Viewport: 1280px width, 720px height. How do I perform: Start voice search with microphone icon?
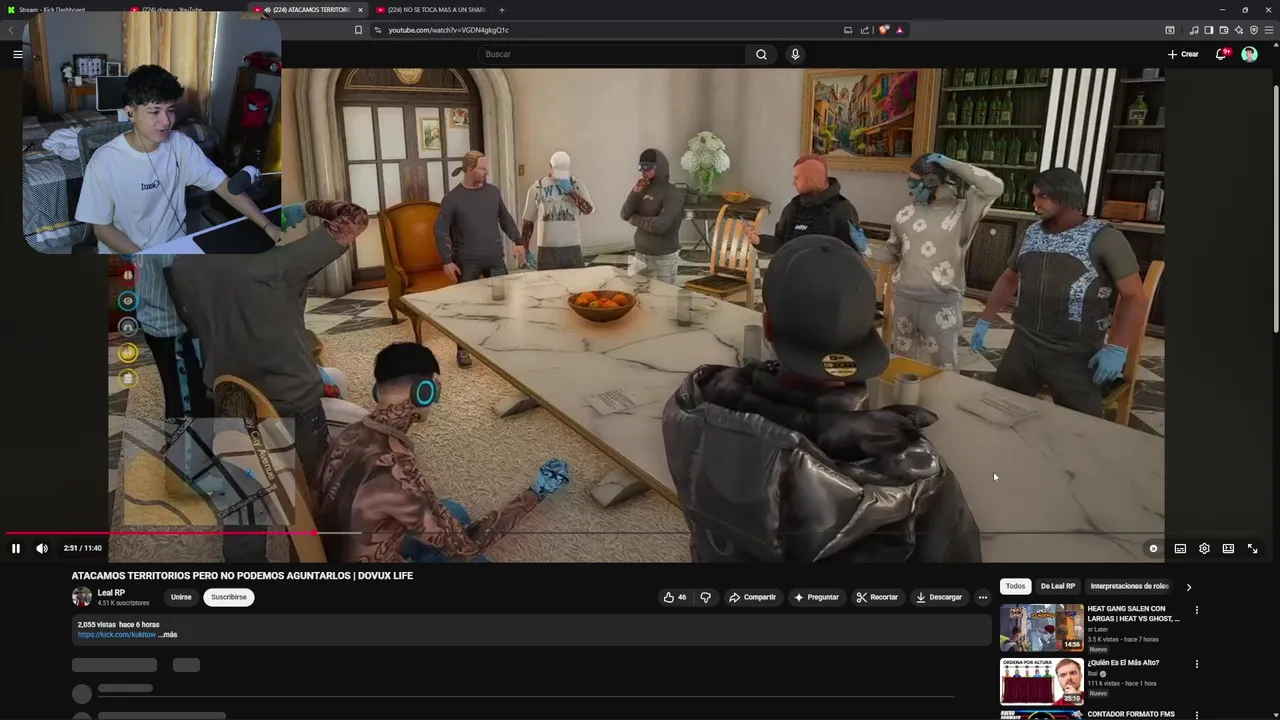[795, 54]
